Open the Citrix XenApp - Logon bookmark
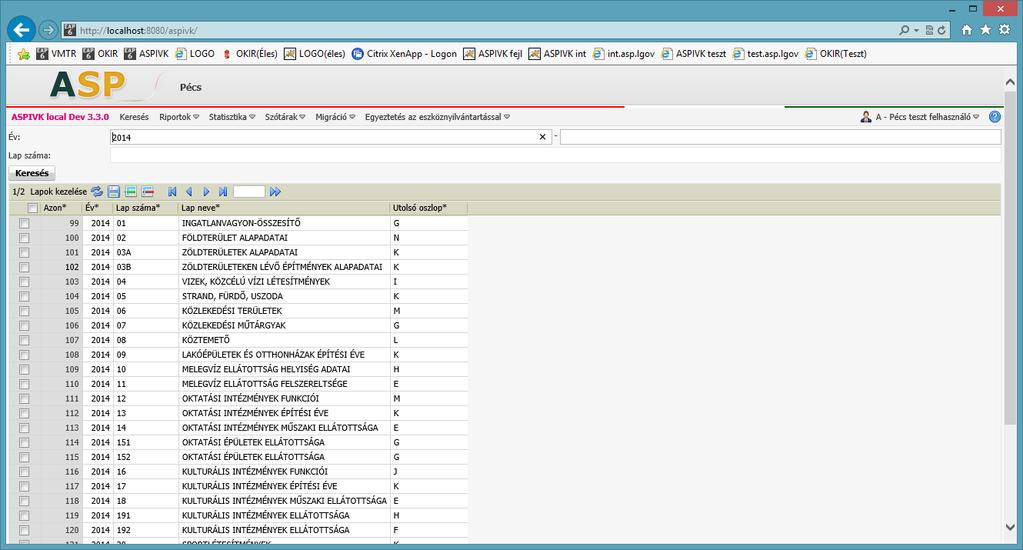 [x=404, y=53]
